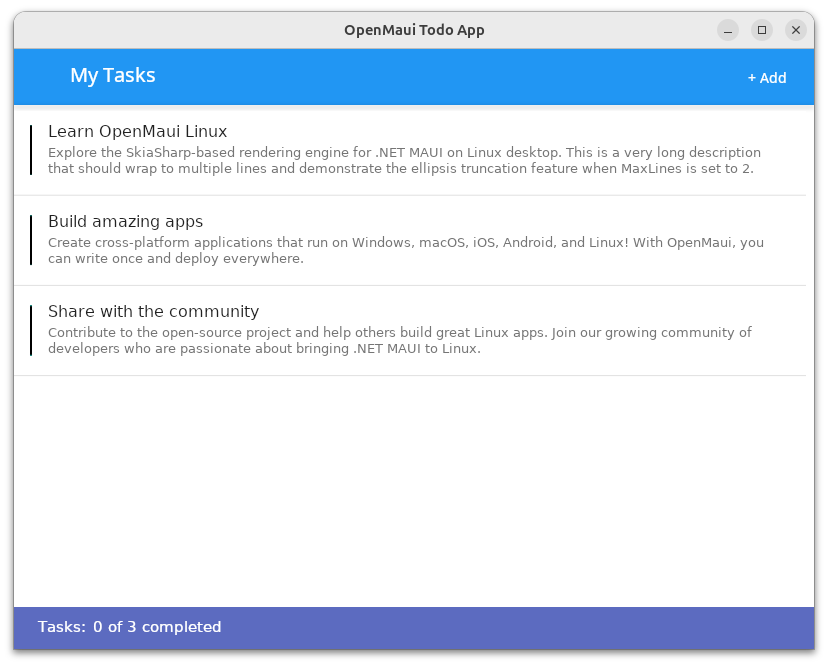The width and height of the screenshot is (828, 666).
Task: Select the Share with the community title
Action: [153, 311]
